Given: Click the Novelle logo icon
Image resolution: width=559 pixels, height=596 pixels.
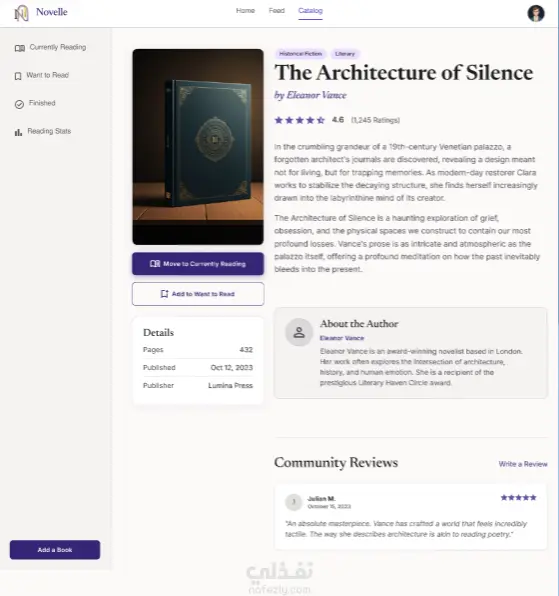Looking at the screenshot, I should click(22, 13).
